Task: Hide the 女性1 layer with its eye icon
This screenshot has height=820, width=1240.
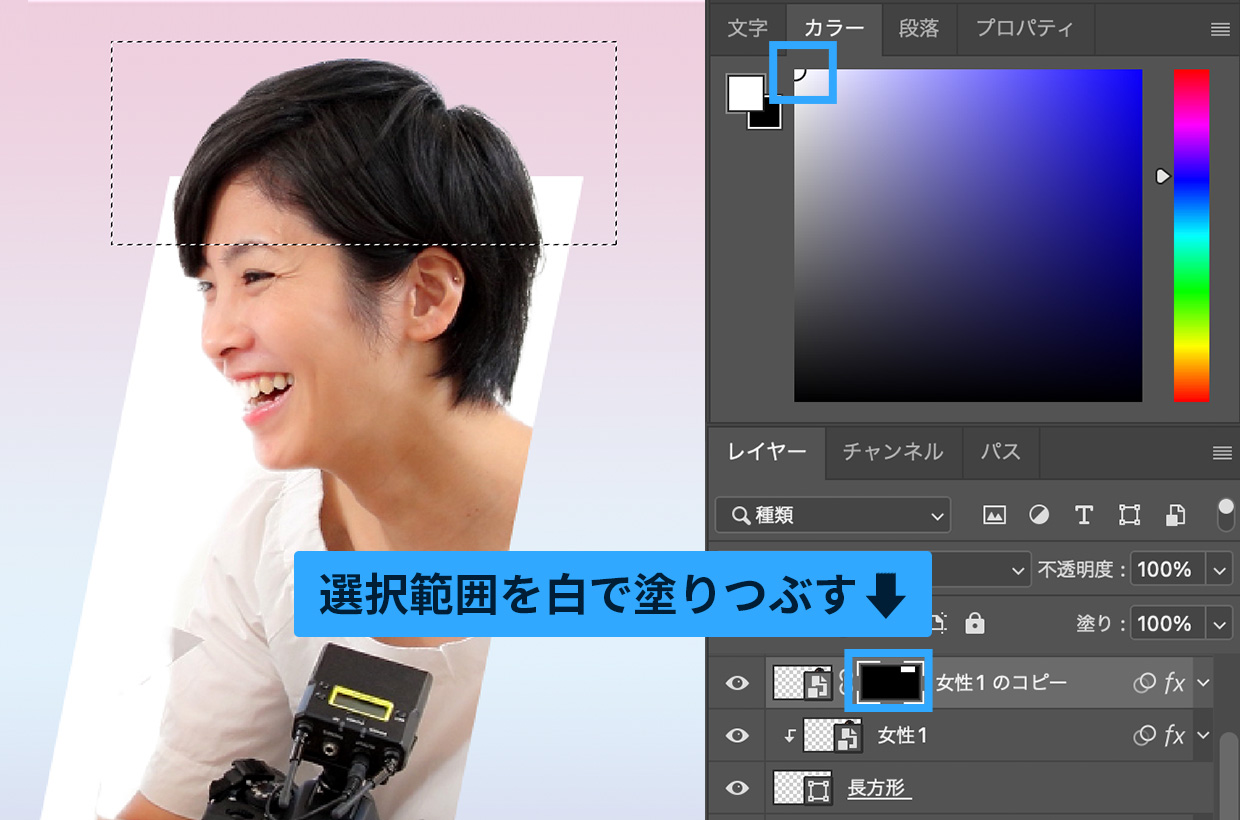Action: (x=738, y=736)
